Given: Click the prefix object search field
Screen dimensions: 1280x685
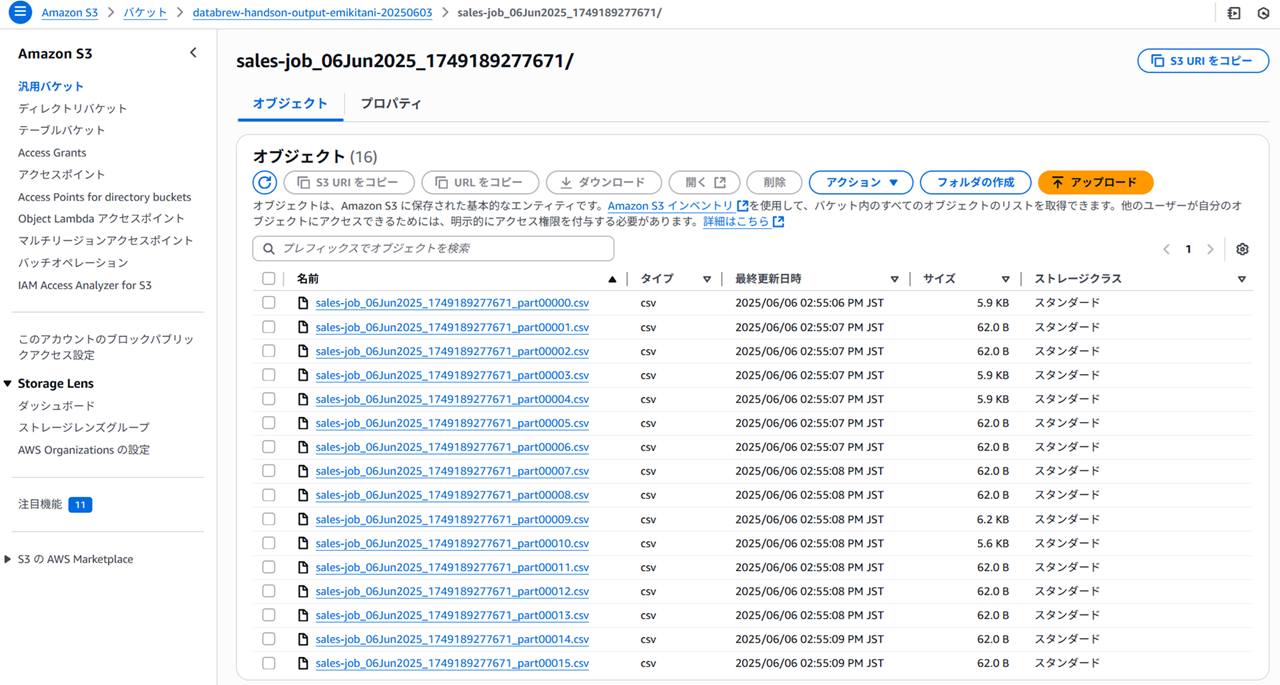Looking at the screenshot, I should [x=434, y=248].
